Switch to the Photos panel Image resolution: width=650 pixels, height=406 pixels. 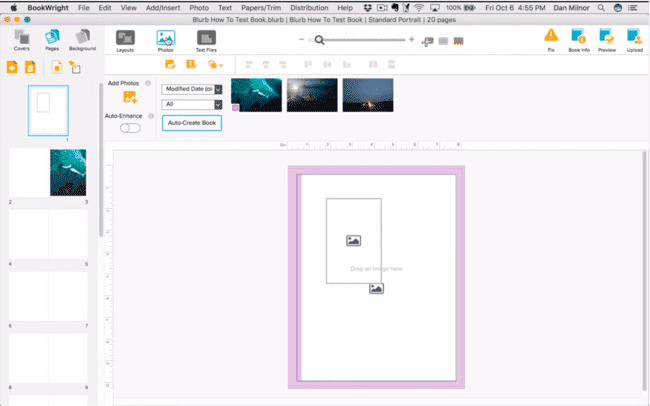tap(165, 41)
